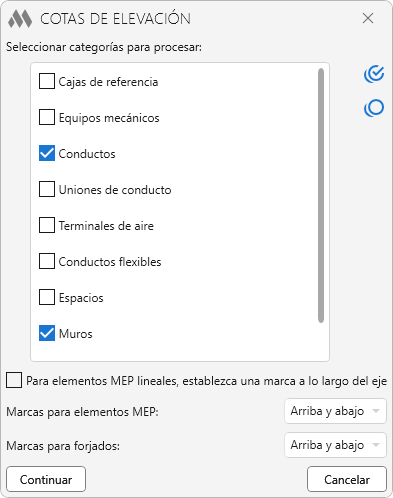Open Marcas para forjados dropdown
Screen dimensions: 393x498
click(x=335, y=445)
